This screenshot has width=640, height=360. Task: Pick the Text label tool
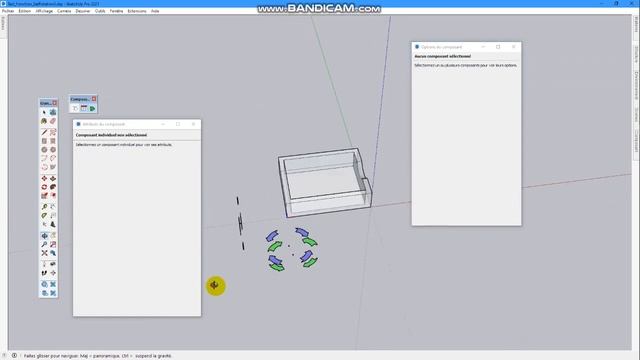pyautogui.click(x=53, y=215)
